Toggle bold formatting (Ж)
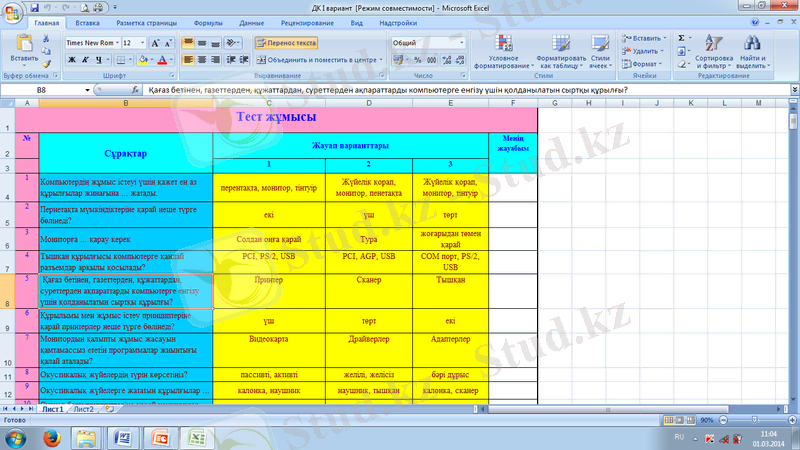 pos(72,60)
